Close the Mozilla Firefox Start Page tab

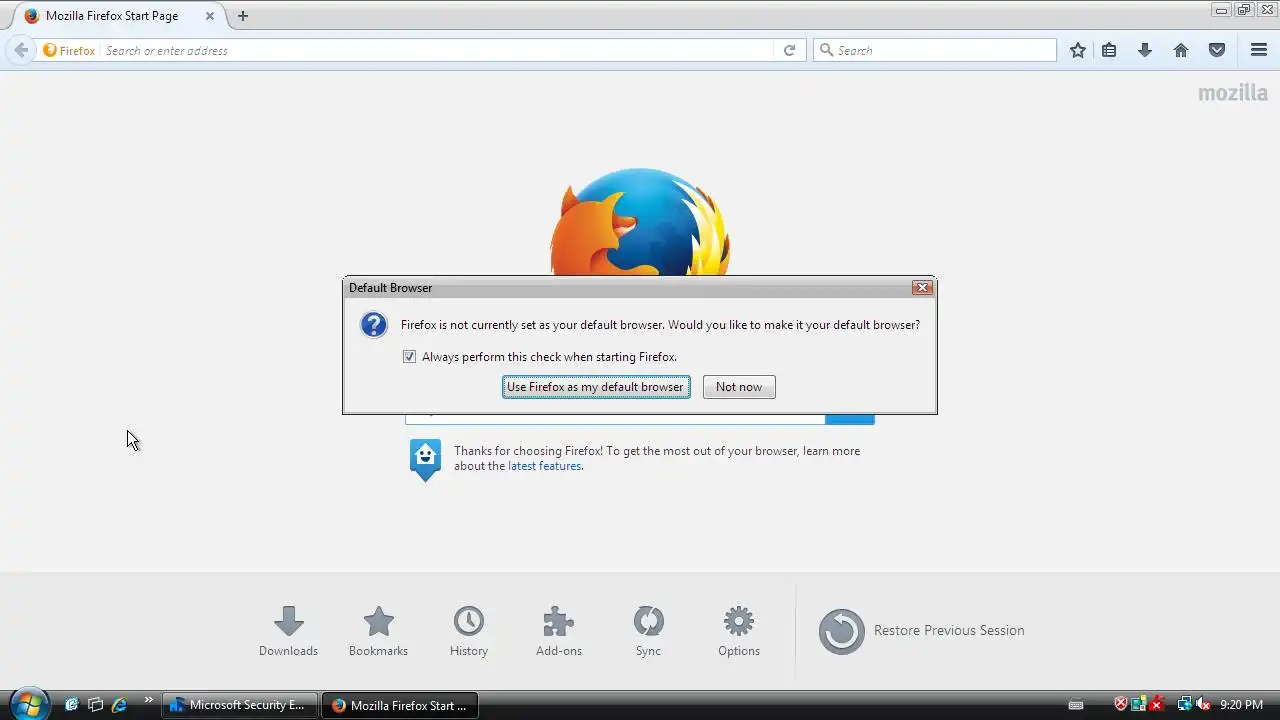point(209,16)
